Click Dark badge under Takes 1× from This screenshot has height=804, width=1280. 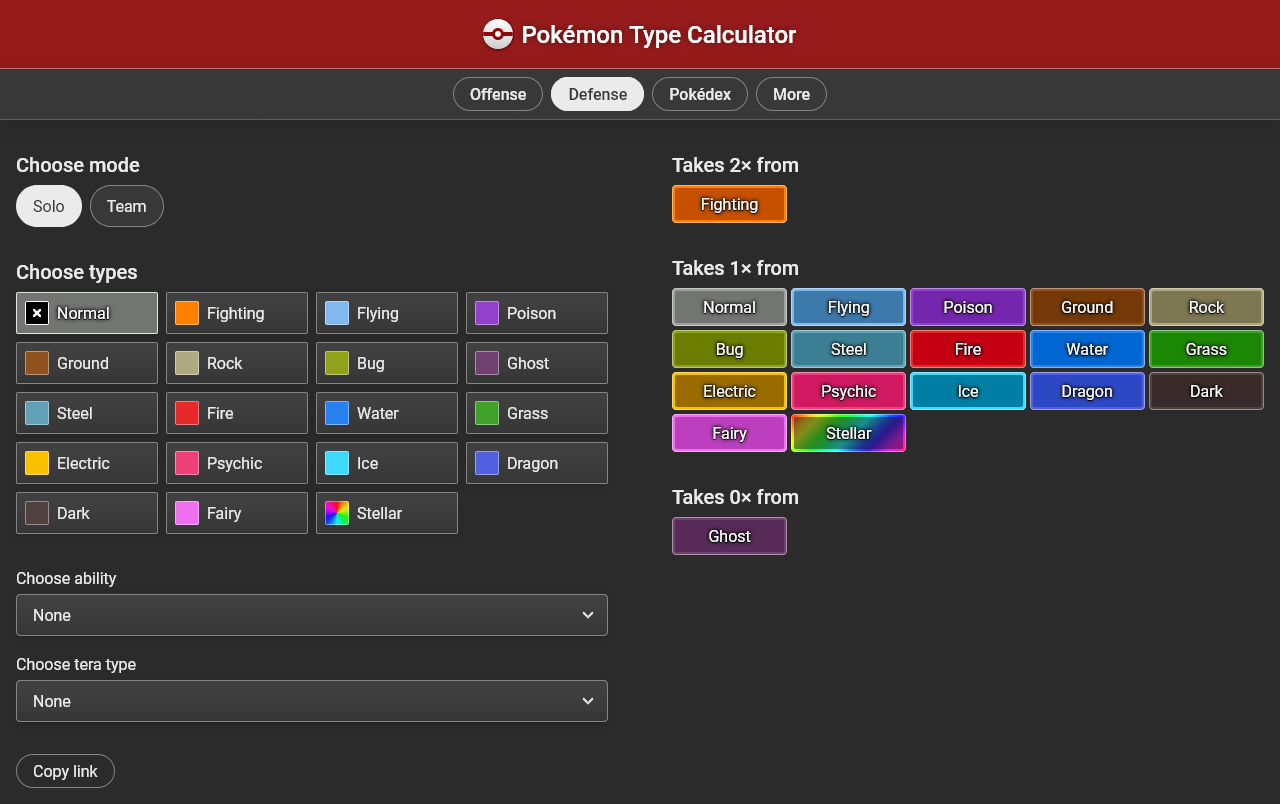tap(1206, 391)
